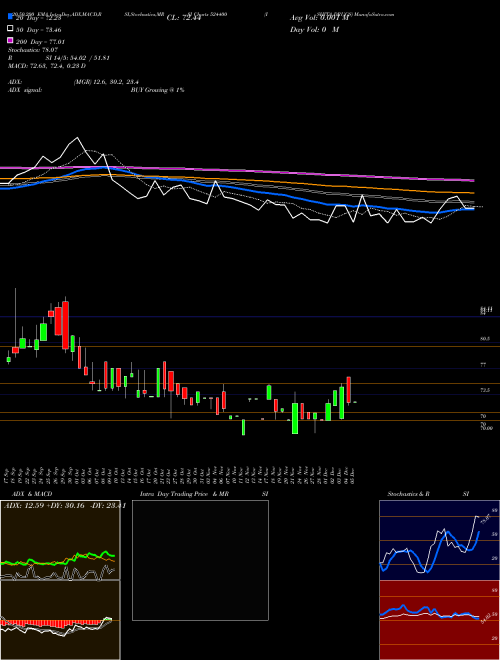This screenshot has height=660, width=500.
Task: Click the red MACD histogram bars
Action: [52, 623]
